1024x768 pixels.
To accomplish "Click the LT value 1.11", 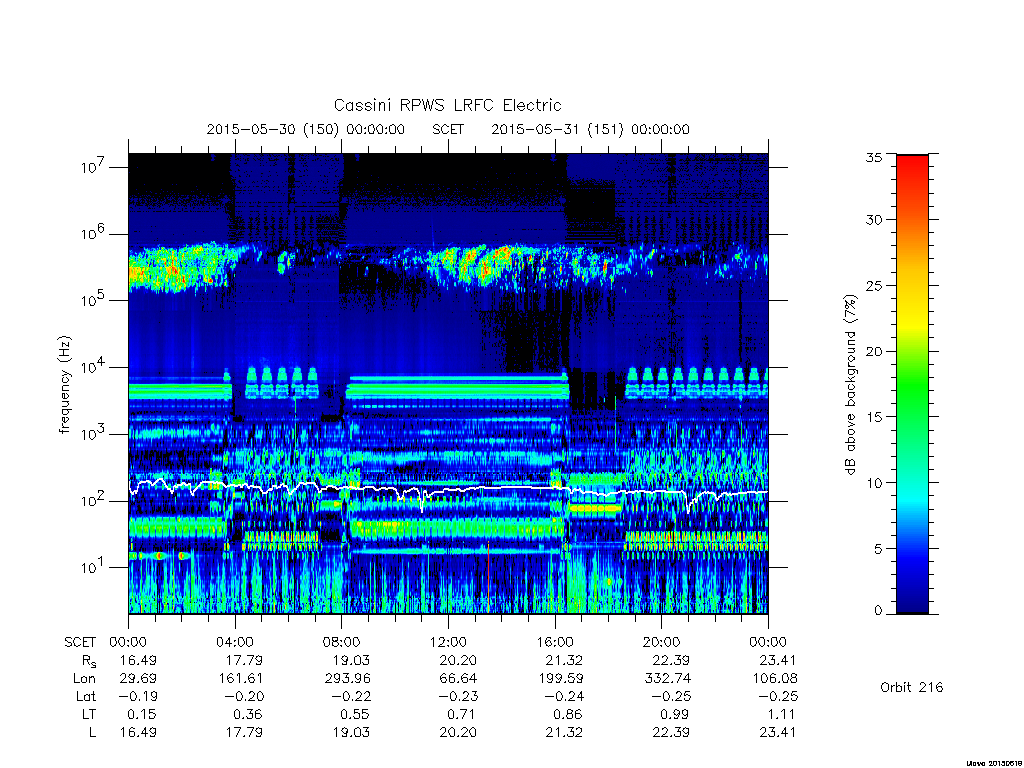I will pos(782,714).
